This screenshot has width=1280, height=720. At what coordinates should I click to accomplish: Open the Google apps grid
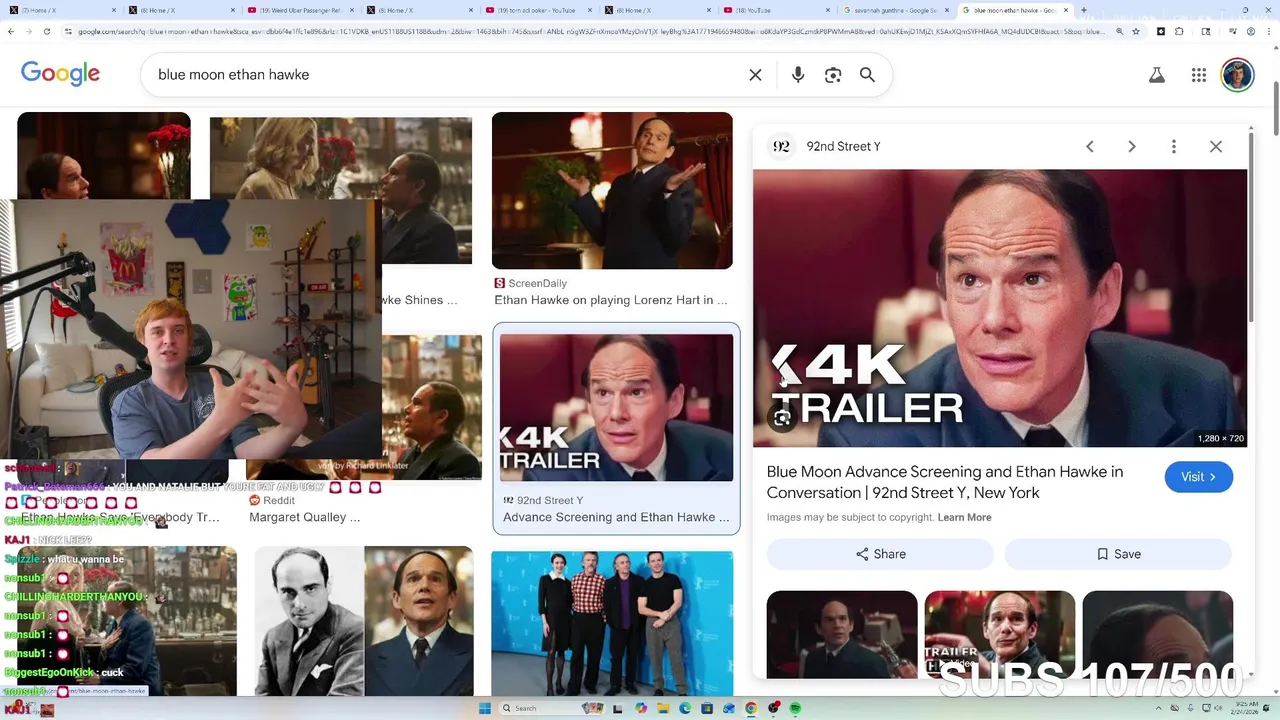coord(1199,75)
